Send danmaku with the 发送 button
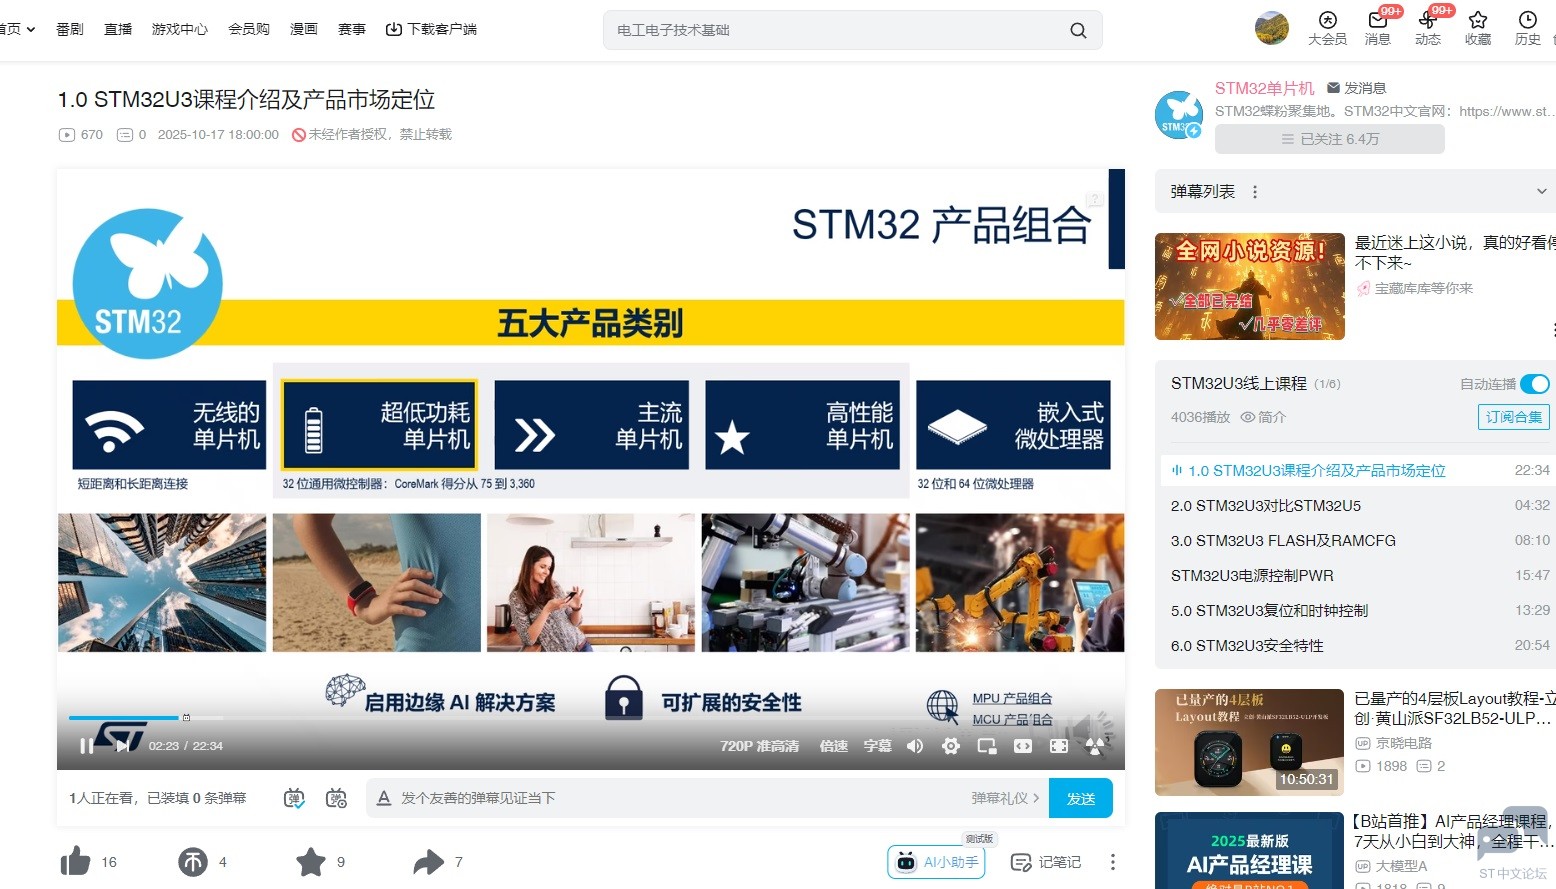The image size is (1556, 889). (x=1081, y=798)
